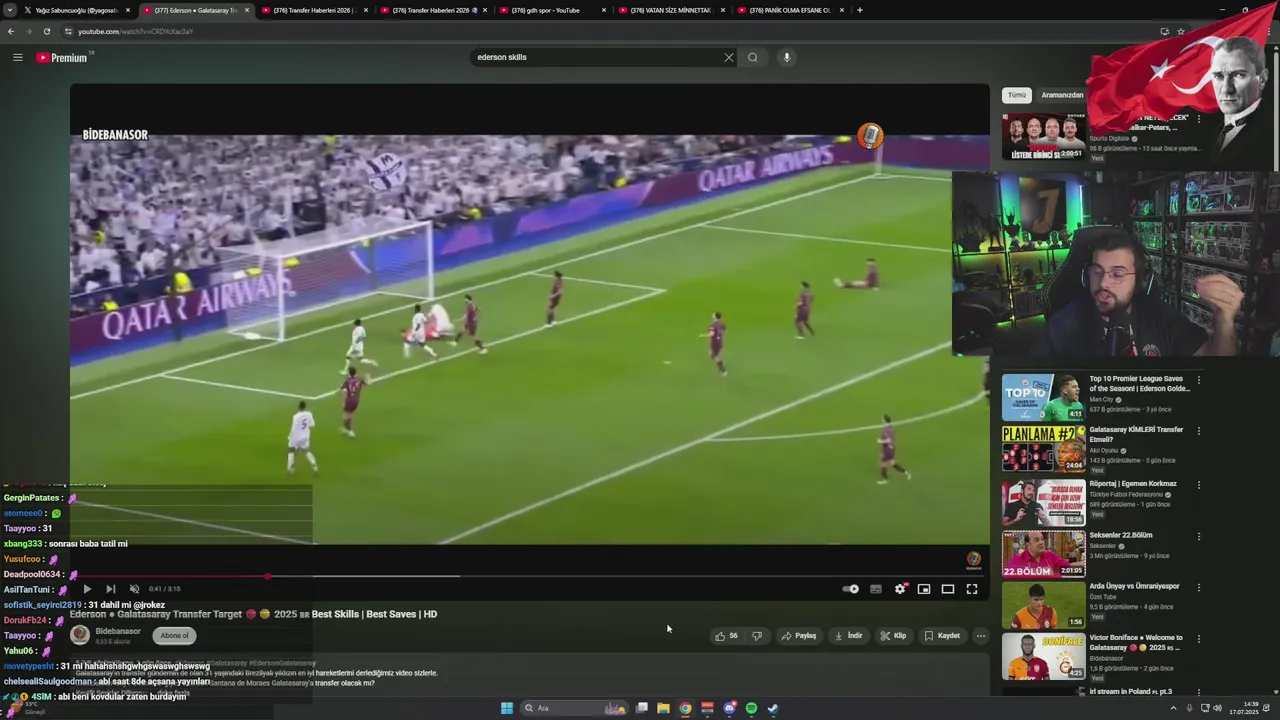Enter fullscreen mode
Image resolution: width=1280 pixels, height=720 pixels.
(x=972, y=589)
